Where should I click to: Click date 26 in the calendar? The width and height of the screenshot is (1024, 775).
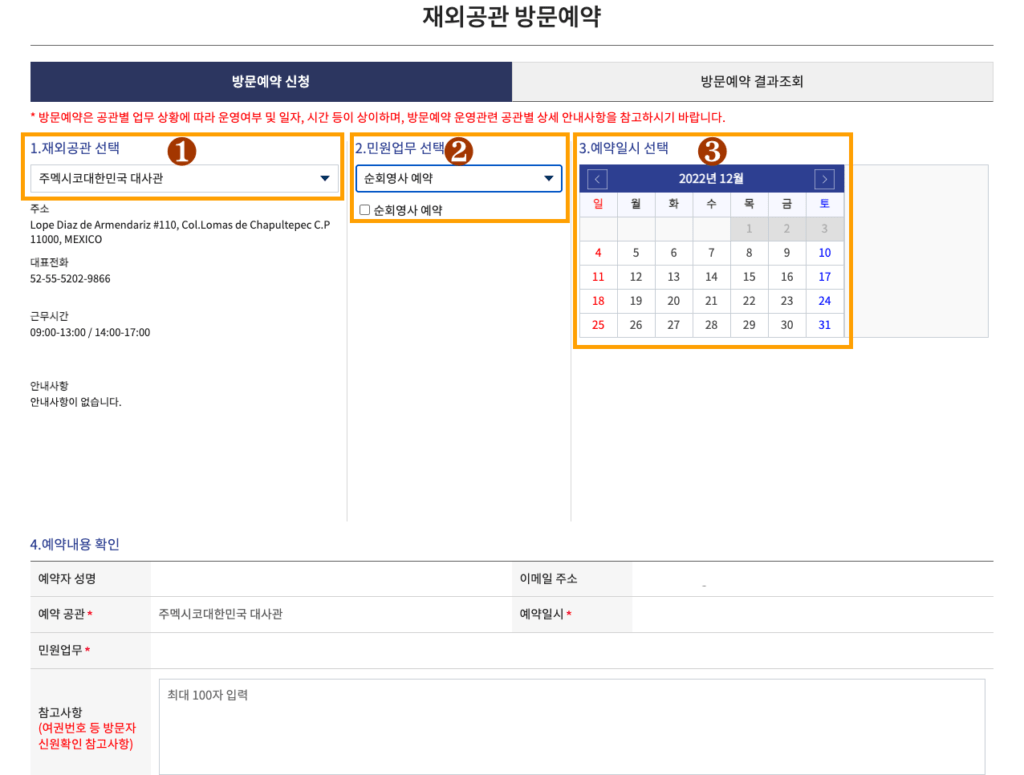click(635, 325)
